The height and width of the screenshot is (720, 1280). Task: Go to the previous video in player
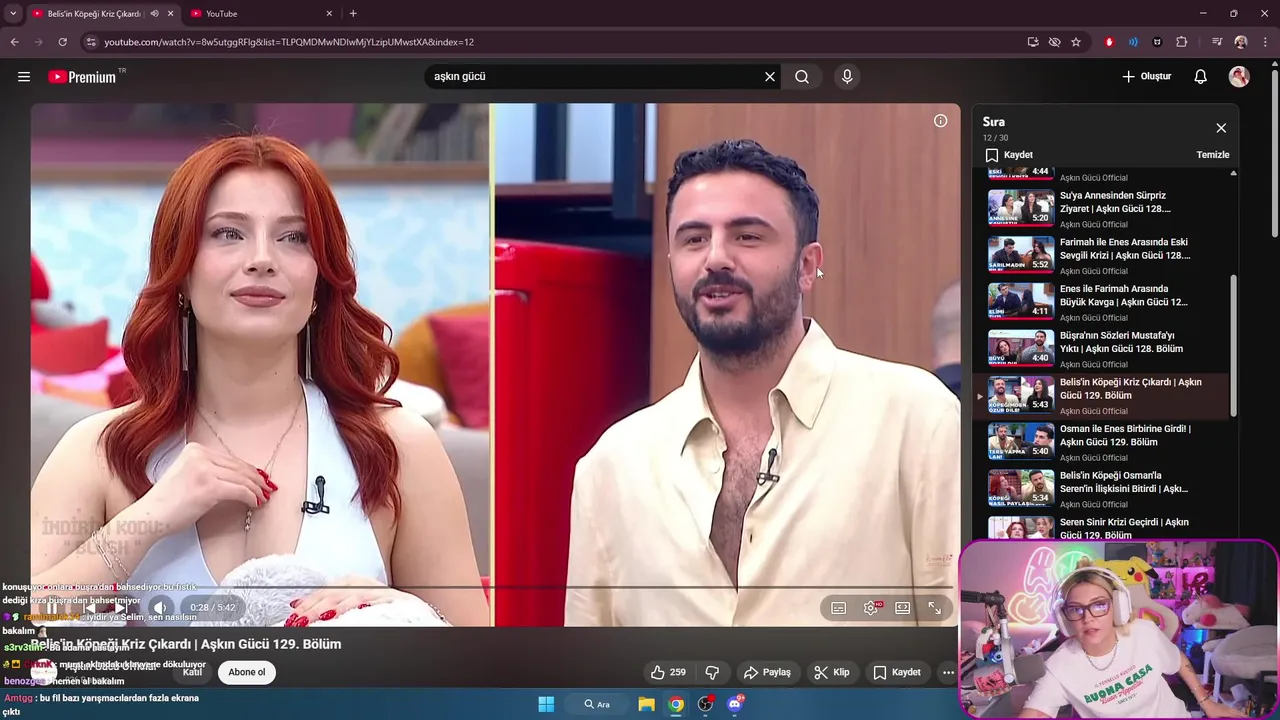pos(88,608)
